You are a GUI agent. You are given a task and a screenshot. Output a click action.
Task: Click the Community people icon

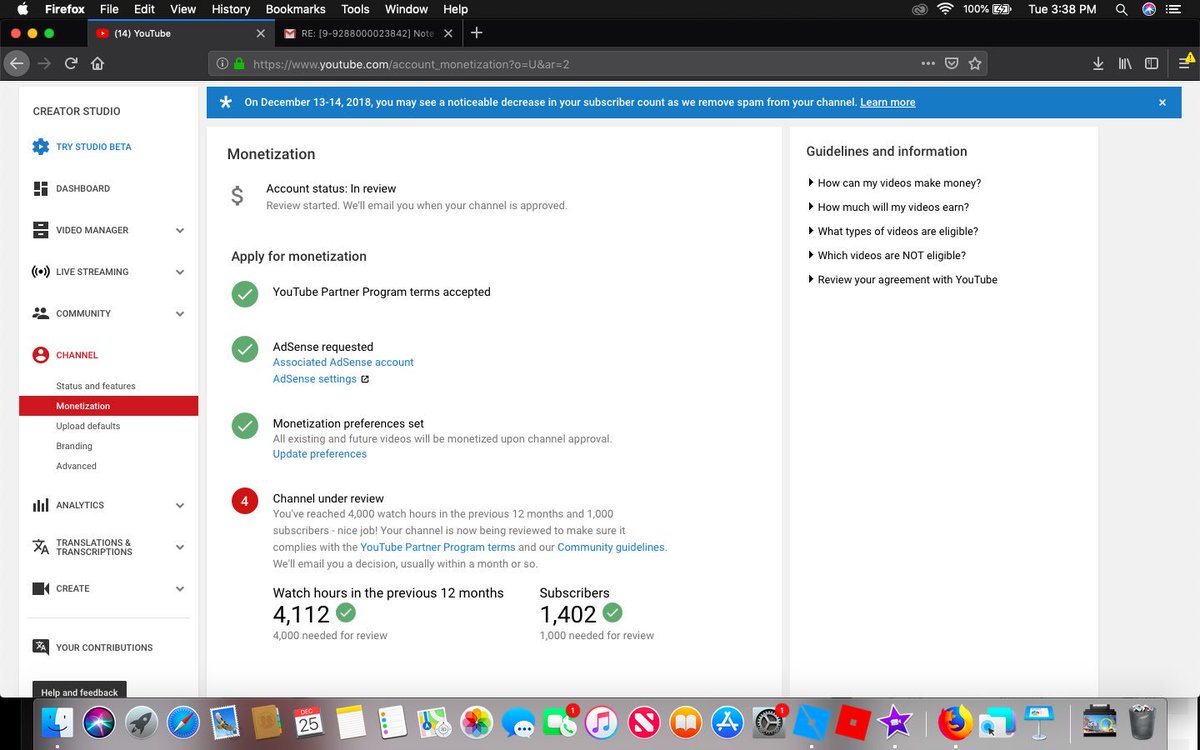40,313
